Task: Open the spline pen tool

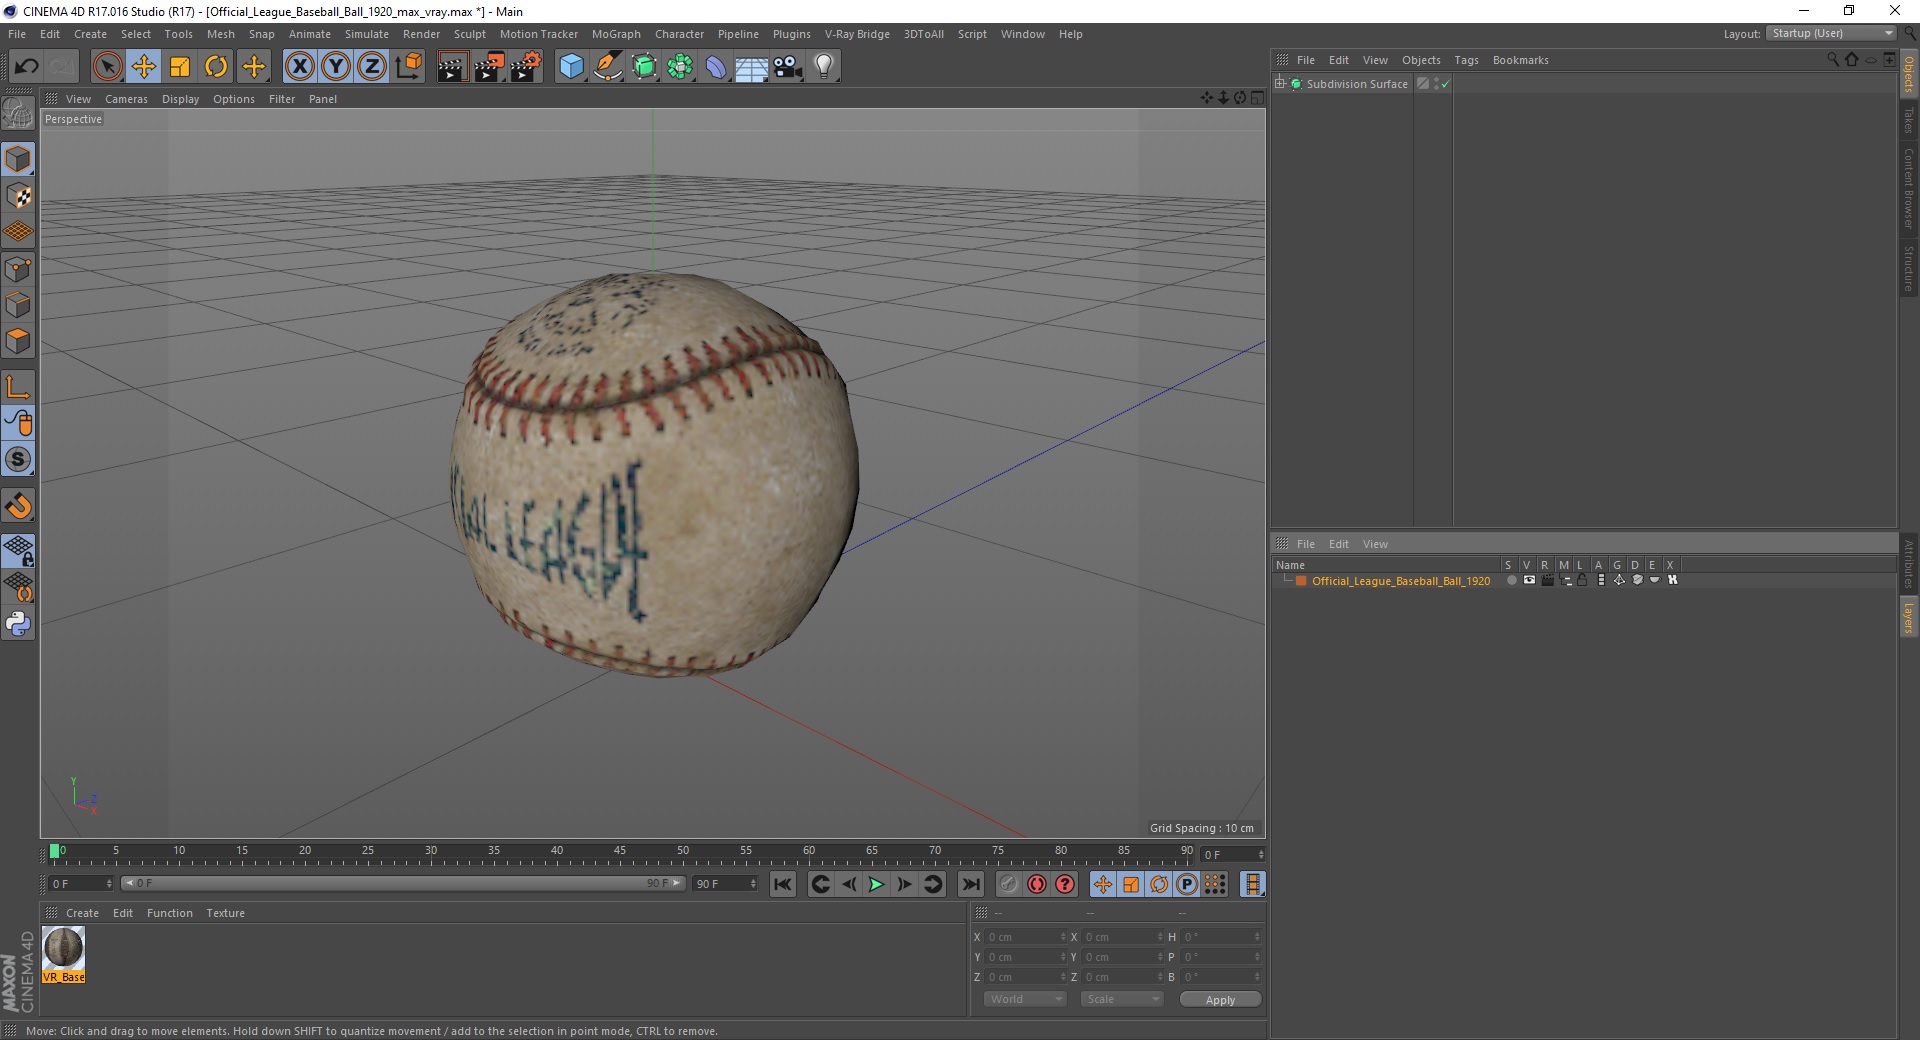Action: tap(608, 67)
